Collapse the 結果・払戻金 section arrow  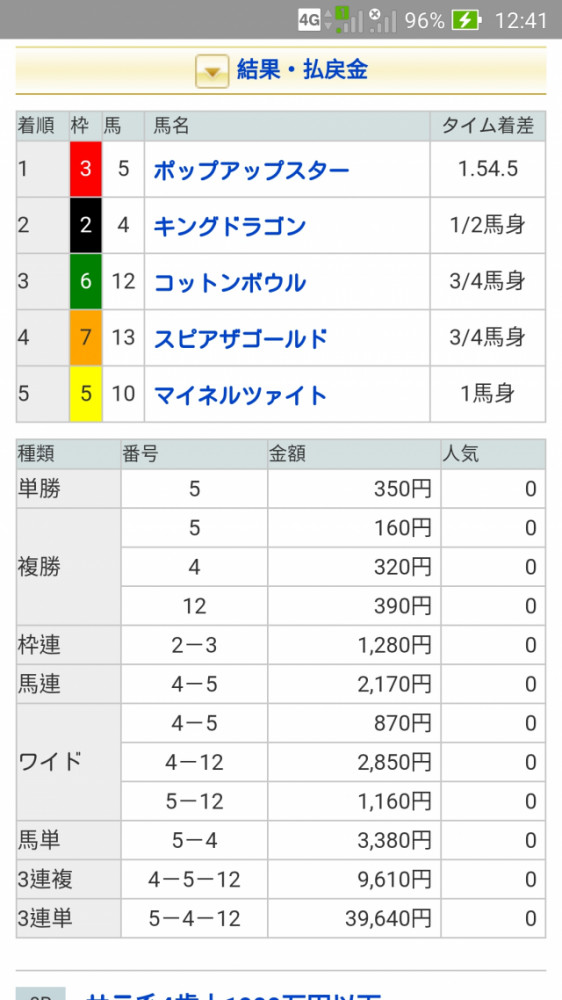212,71
